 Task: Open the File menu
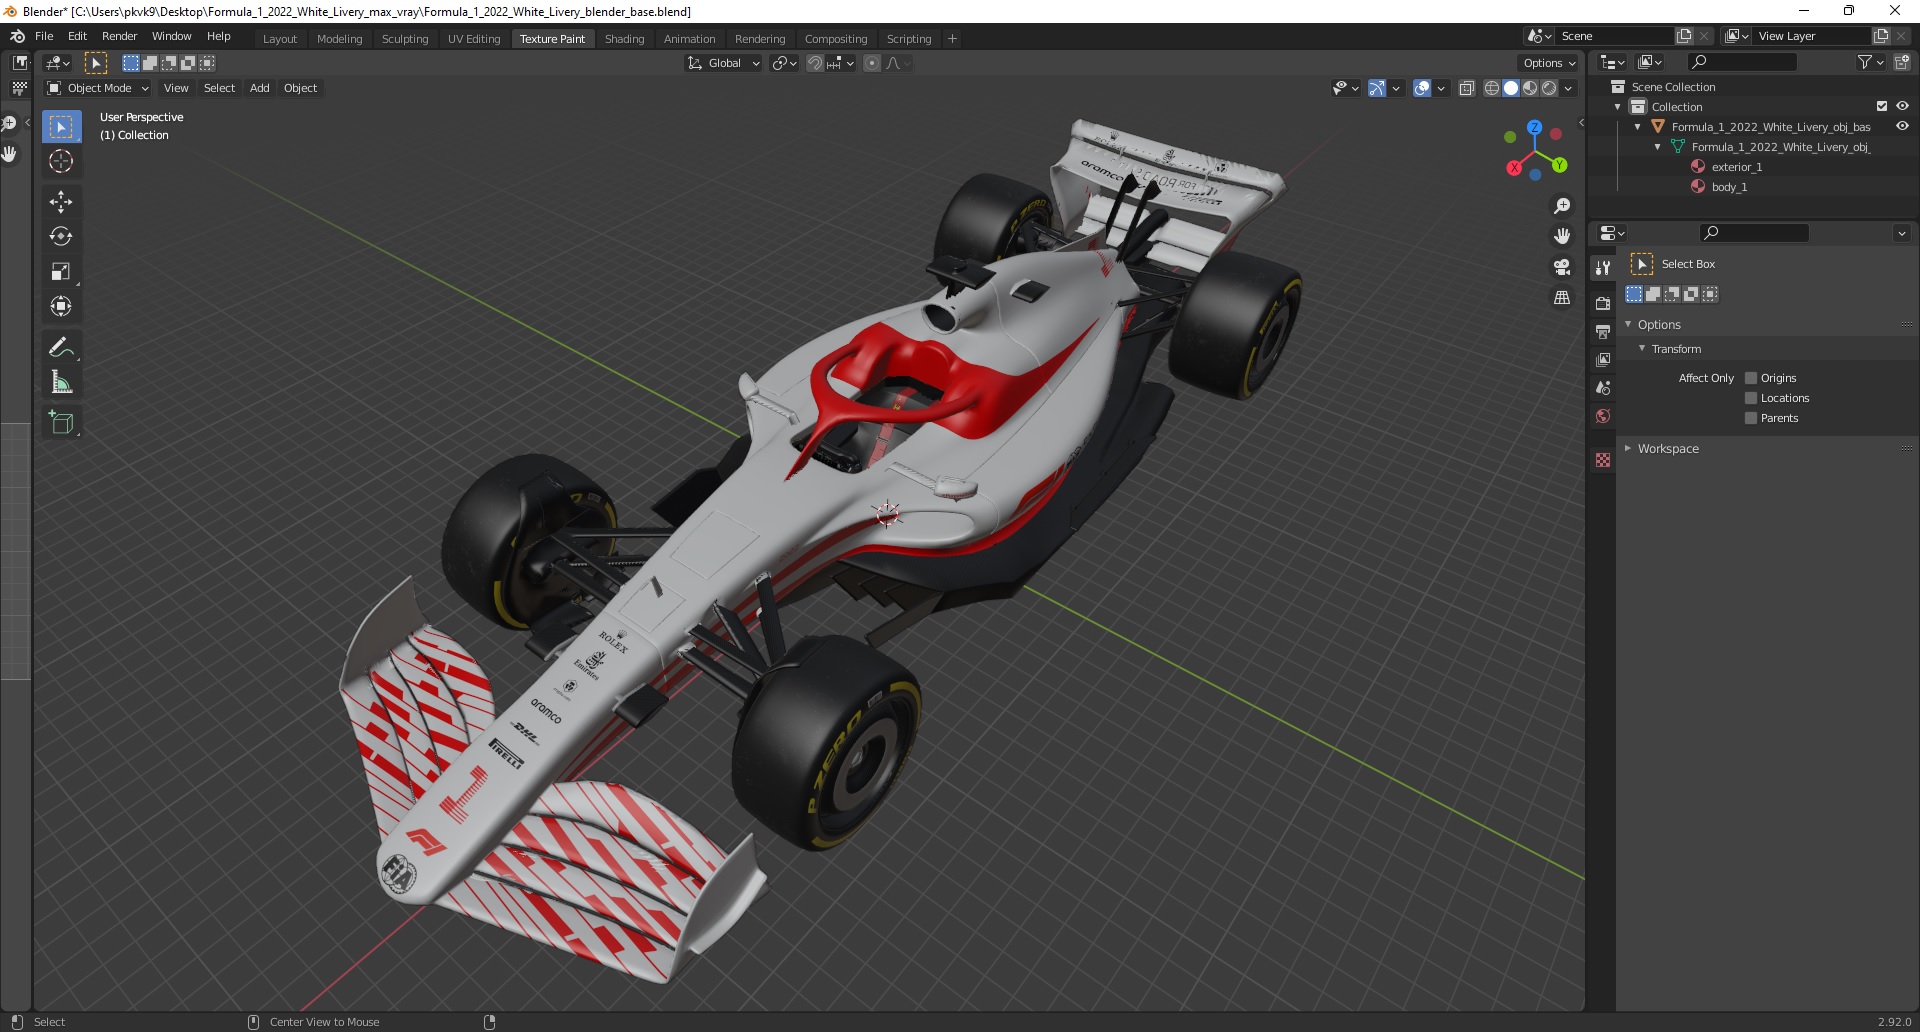(44, 36)
